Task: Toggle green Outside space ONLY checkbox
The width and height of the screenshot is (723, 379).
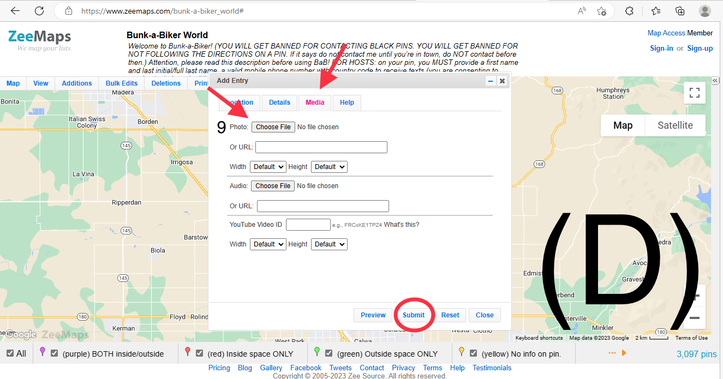Action: point(329,353)
